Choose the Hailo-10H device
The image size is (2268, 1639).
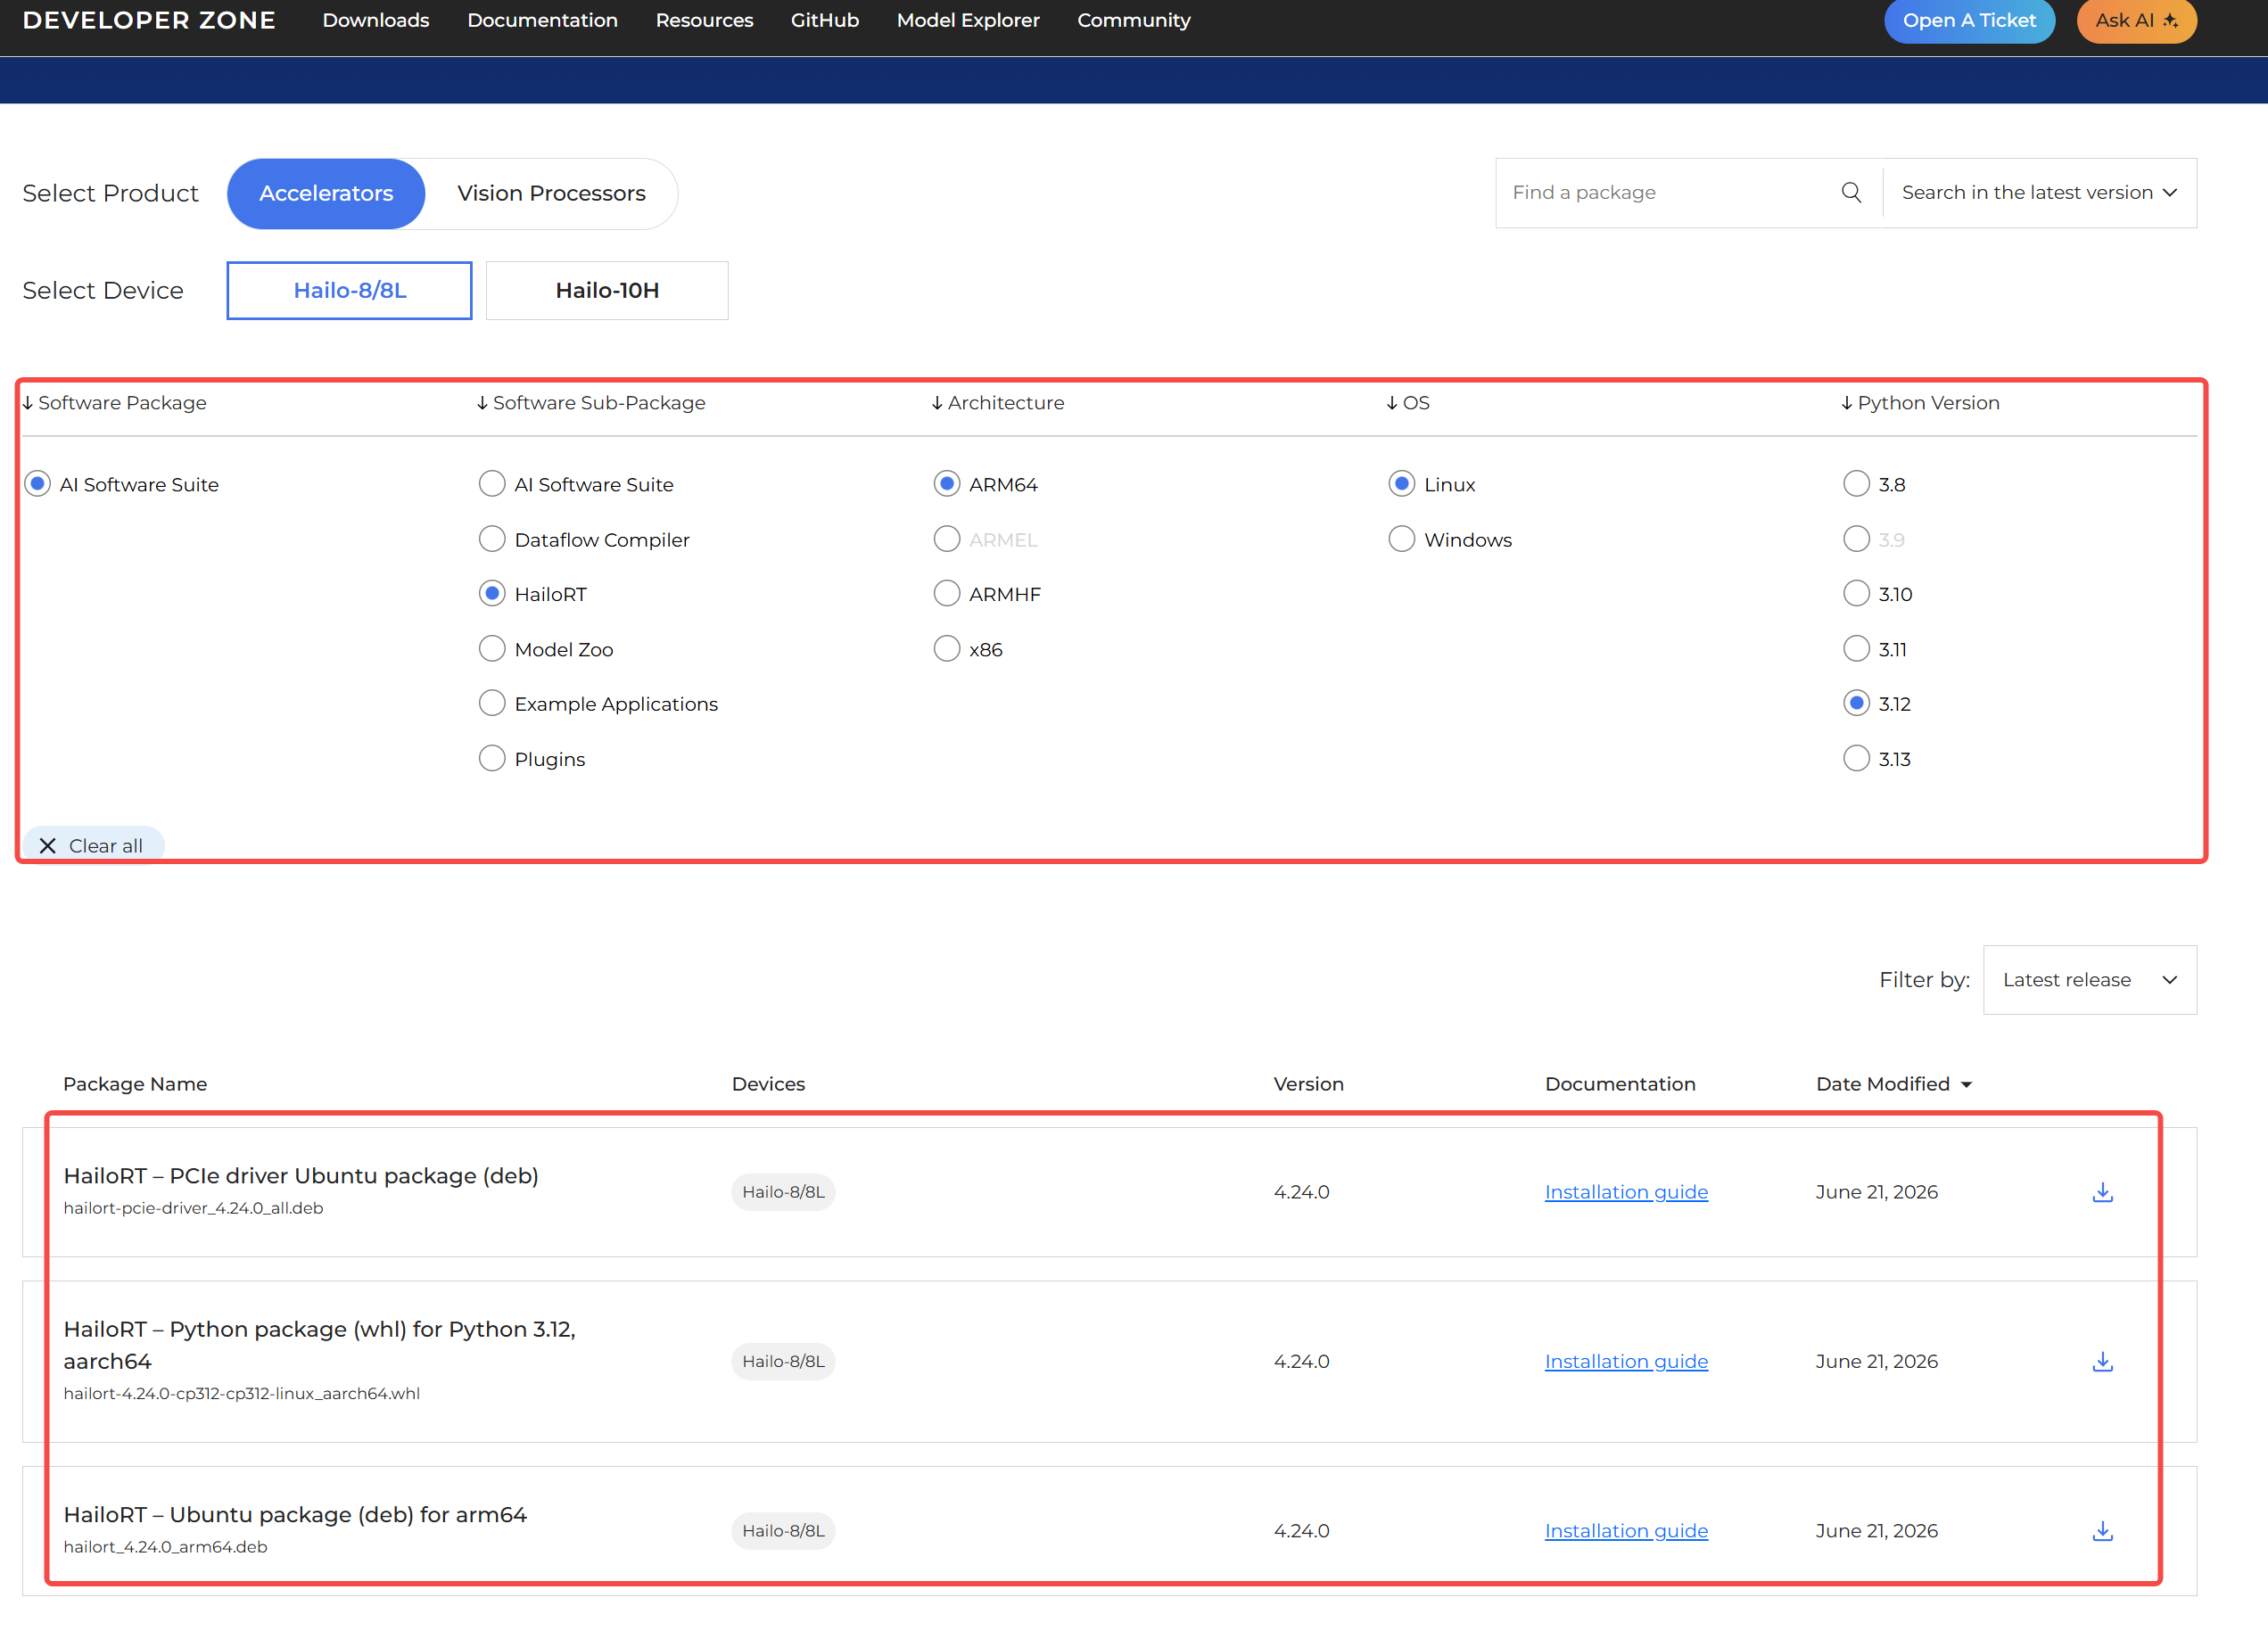607,290
